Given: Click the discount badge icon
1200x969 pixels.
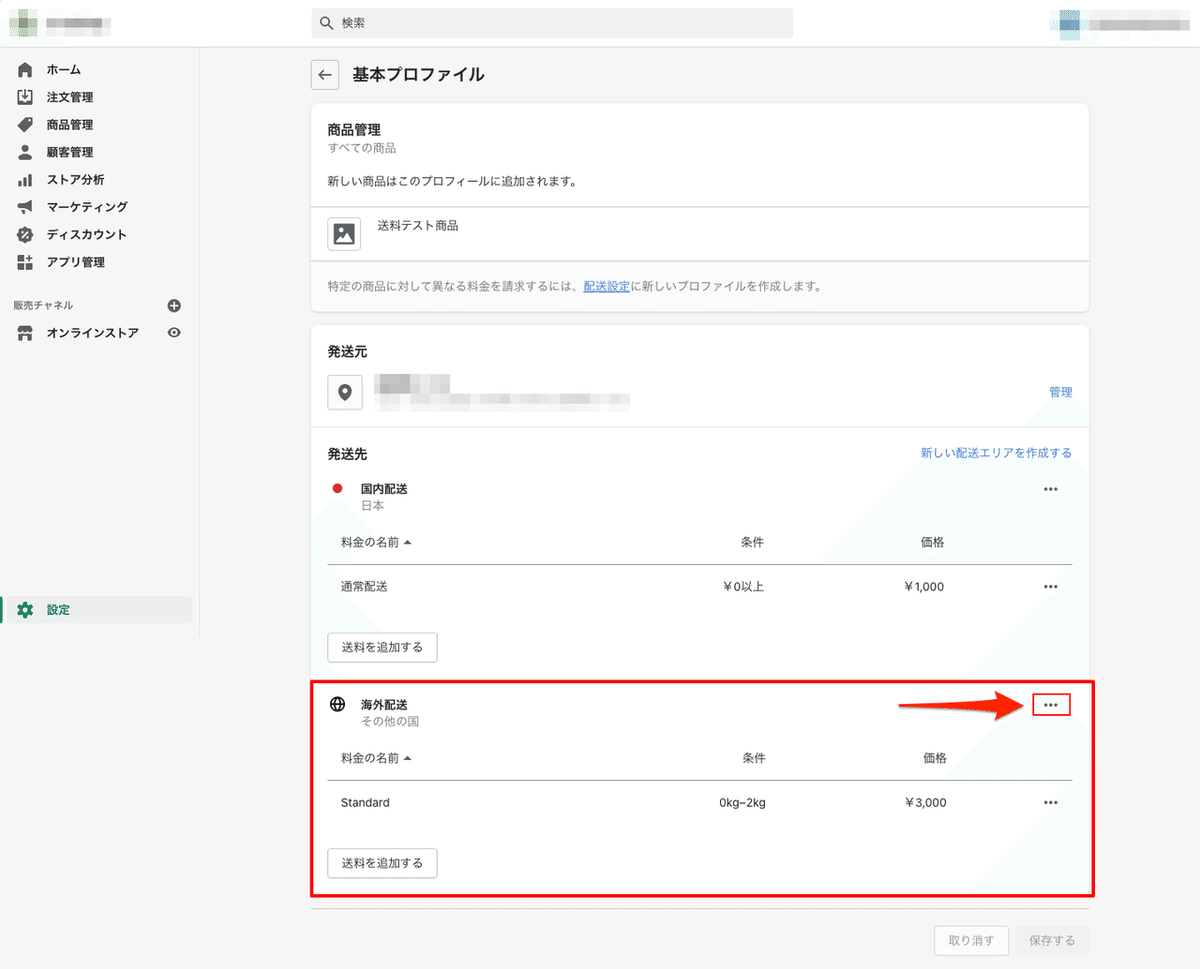Looking at the screenshot, I should (x=26, y=235).
